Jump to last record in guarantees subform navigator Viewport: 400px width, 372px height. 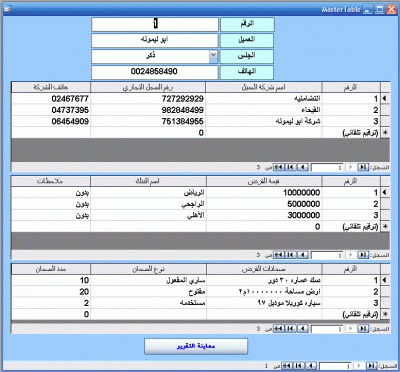coord(291,329)
